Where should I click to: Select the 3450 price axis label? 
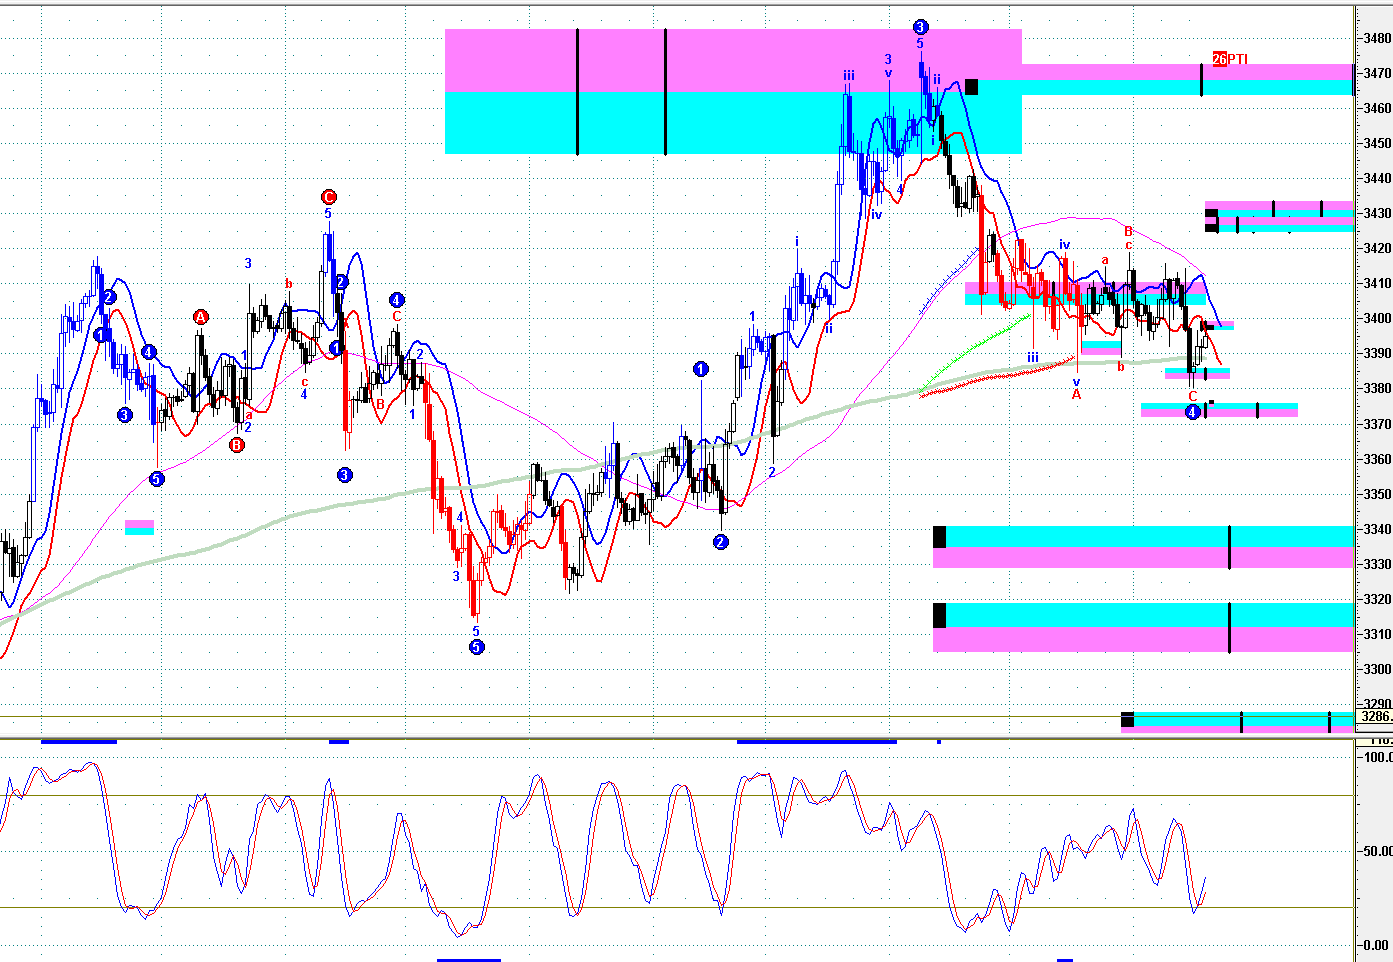[x=1377, y=143]
